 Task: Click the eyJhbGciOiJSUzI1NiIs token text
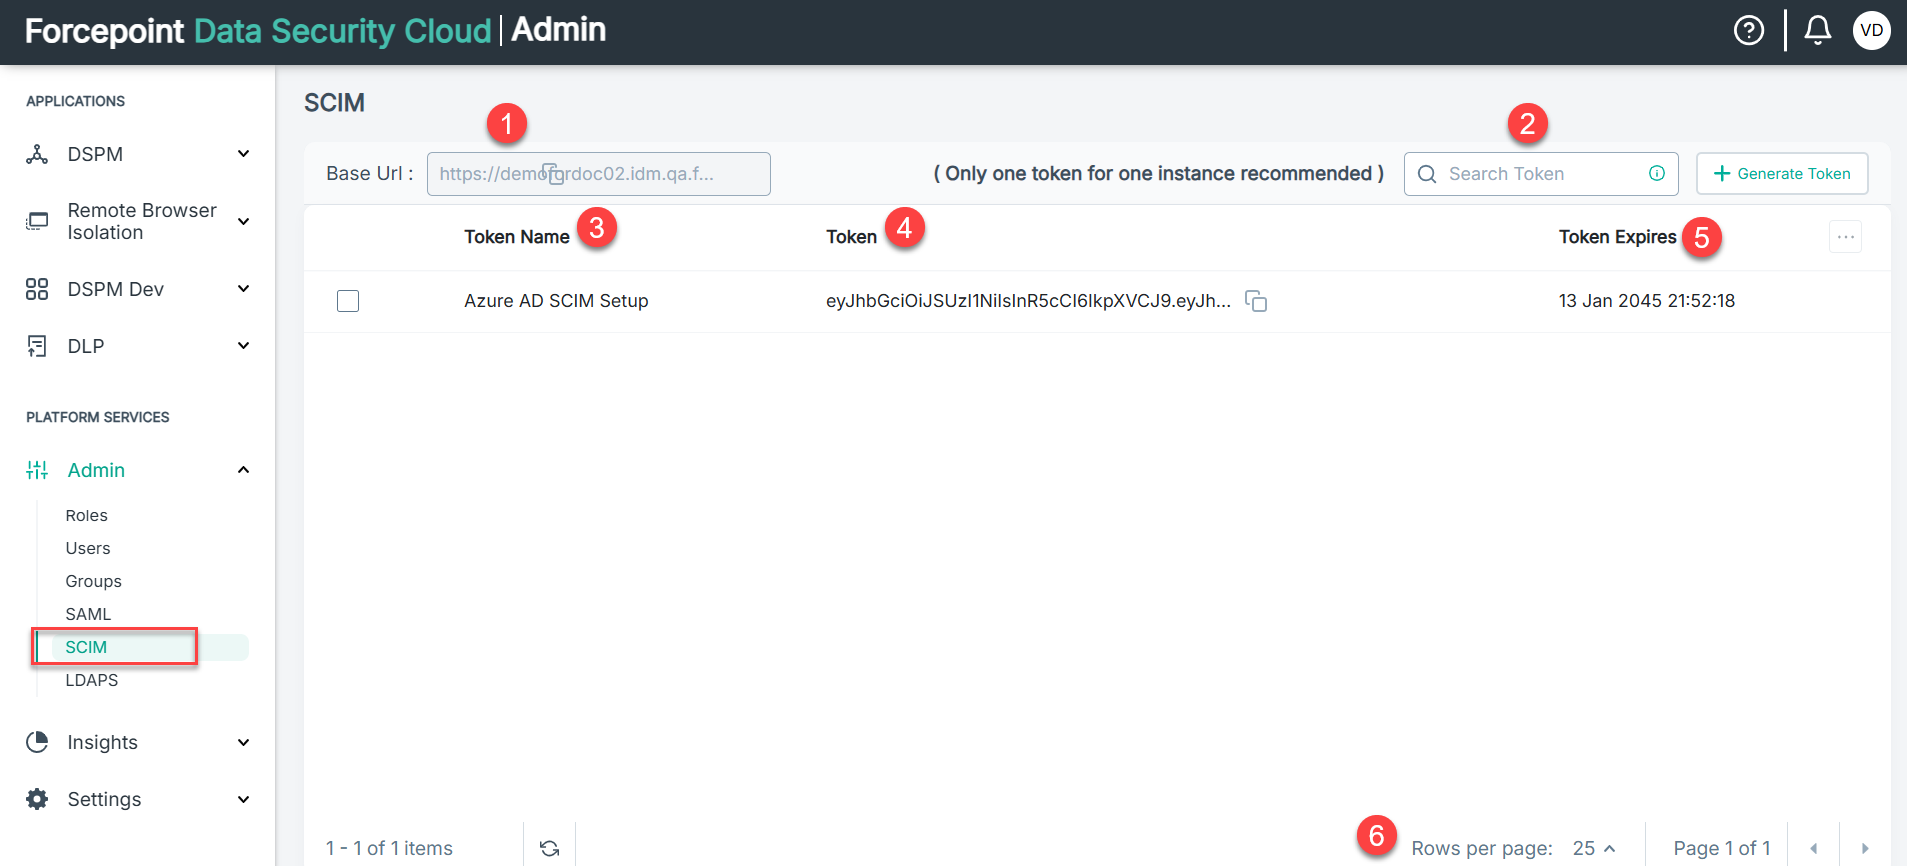tap(1028, 301)
